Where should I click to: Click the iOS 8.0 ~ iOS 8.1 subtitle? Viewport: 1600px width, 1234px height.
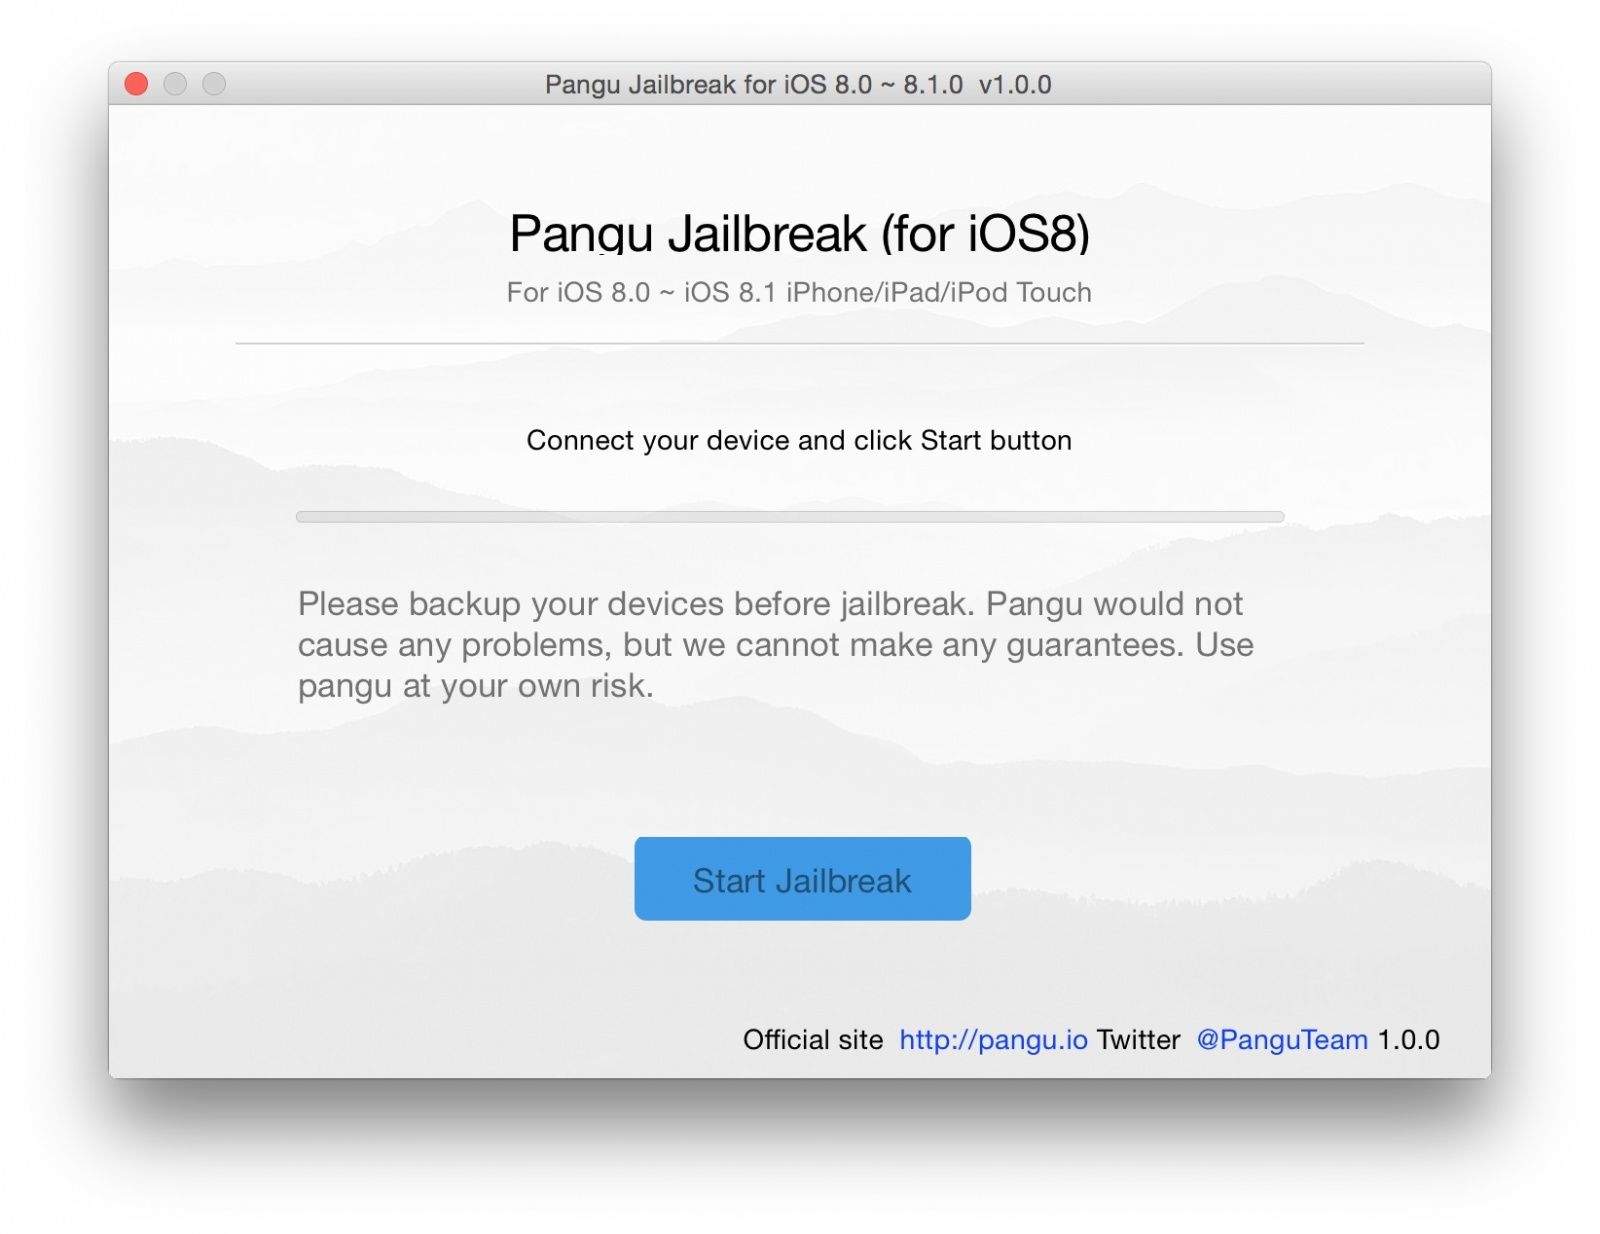(x=799, y=292)
